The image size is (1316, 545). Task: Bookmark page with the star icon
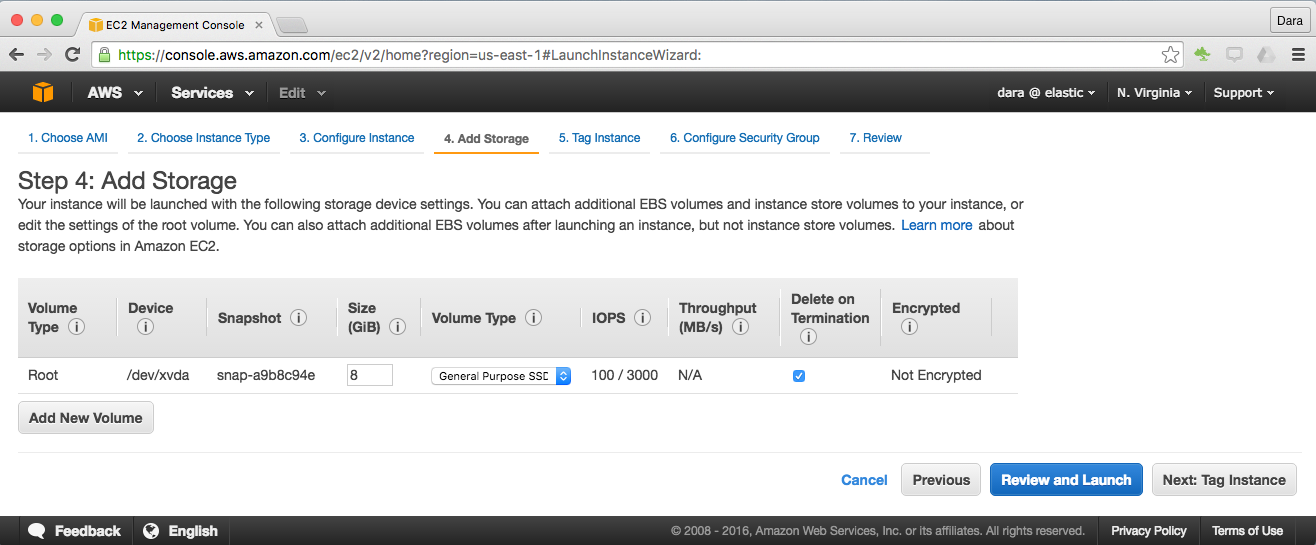click(x=1170, y=55)
